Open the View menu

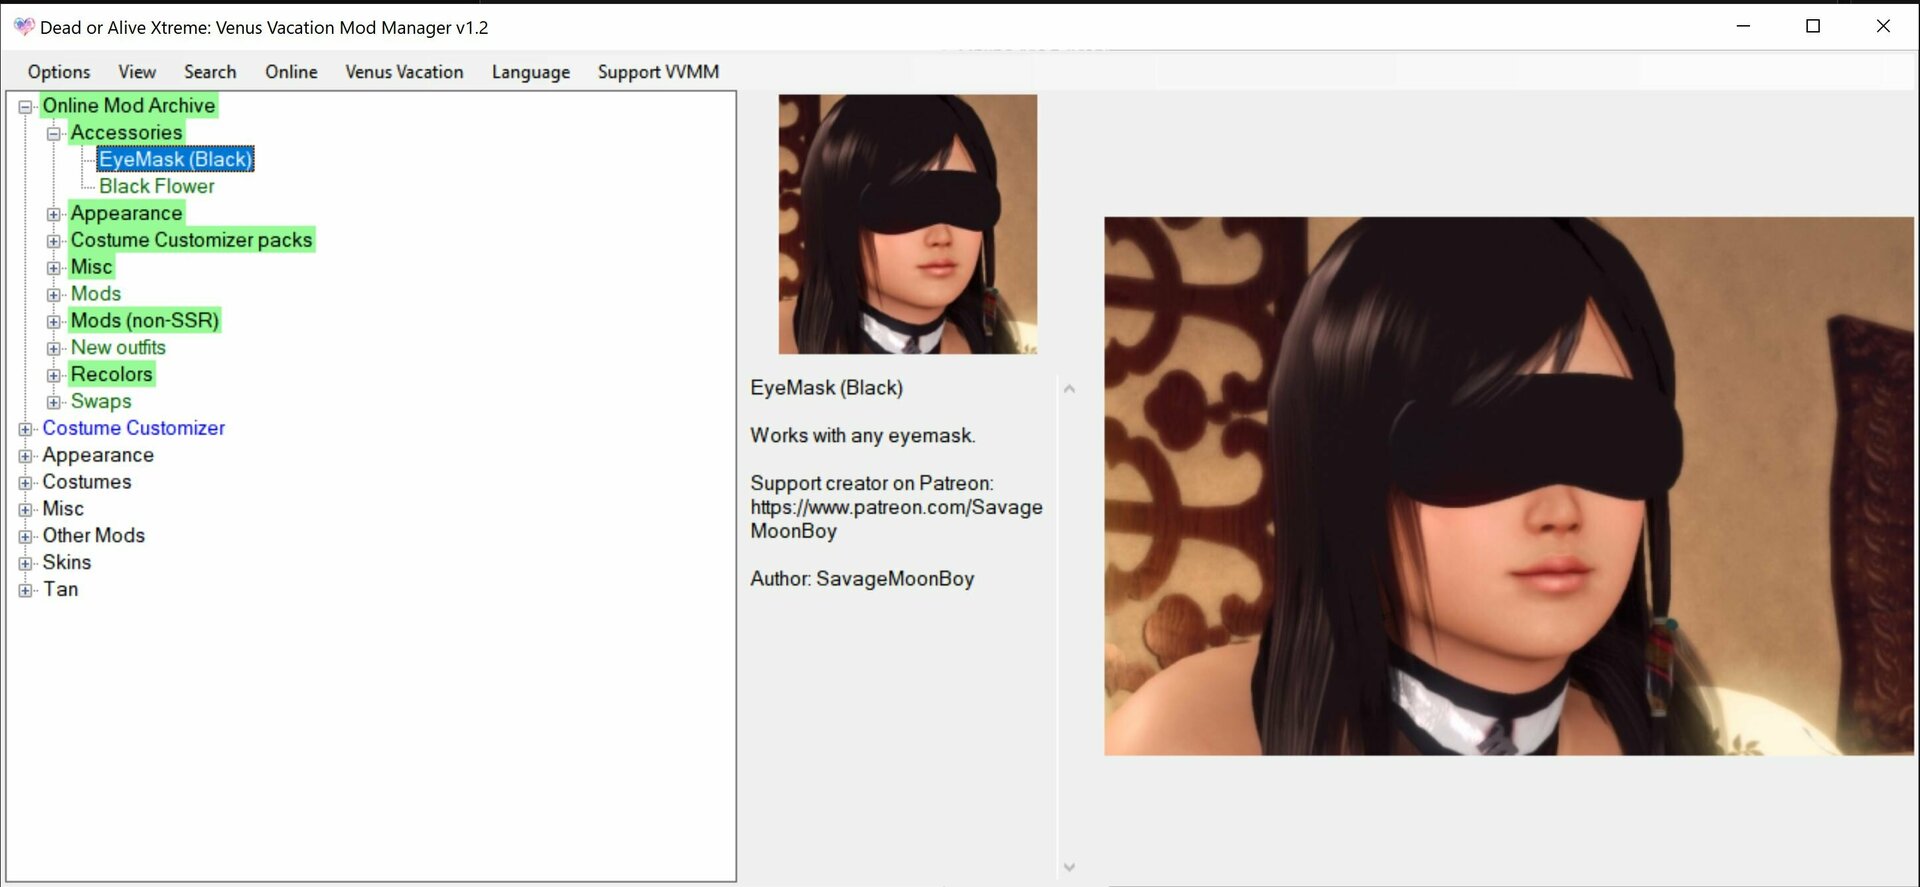(x=137, y=72)
